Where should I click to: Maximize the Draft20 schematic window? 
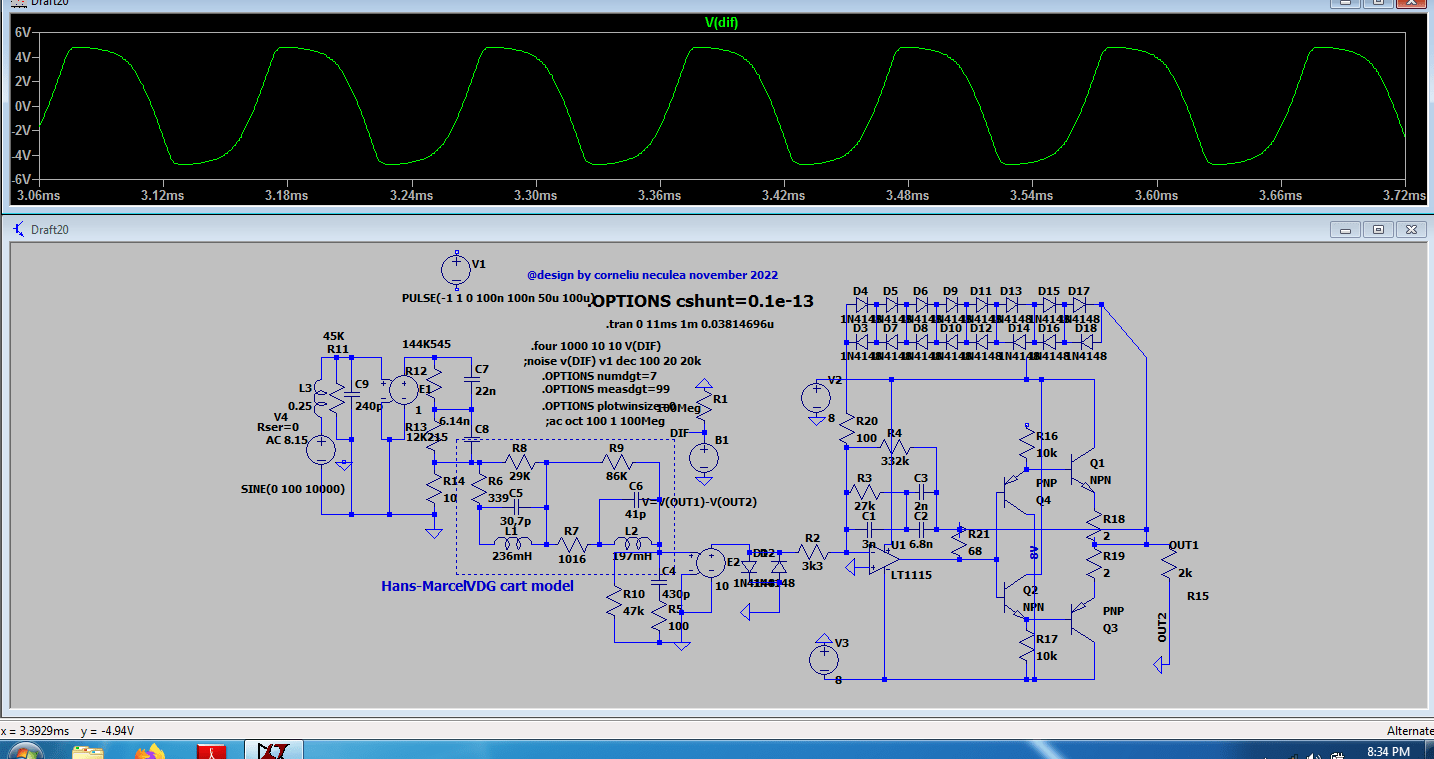(x=1378, y=229)
